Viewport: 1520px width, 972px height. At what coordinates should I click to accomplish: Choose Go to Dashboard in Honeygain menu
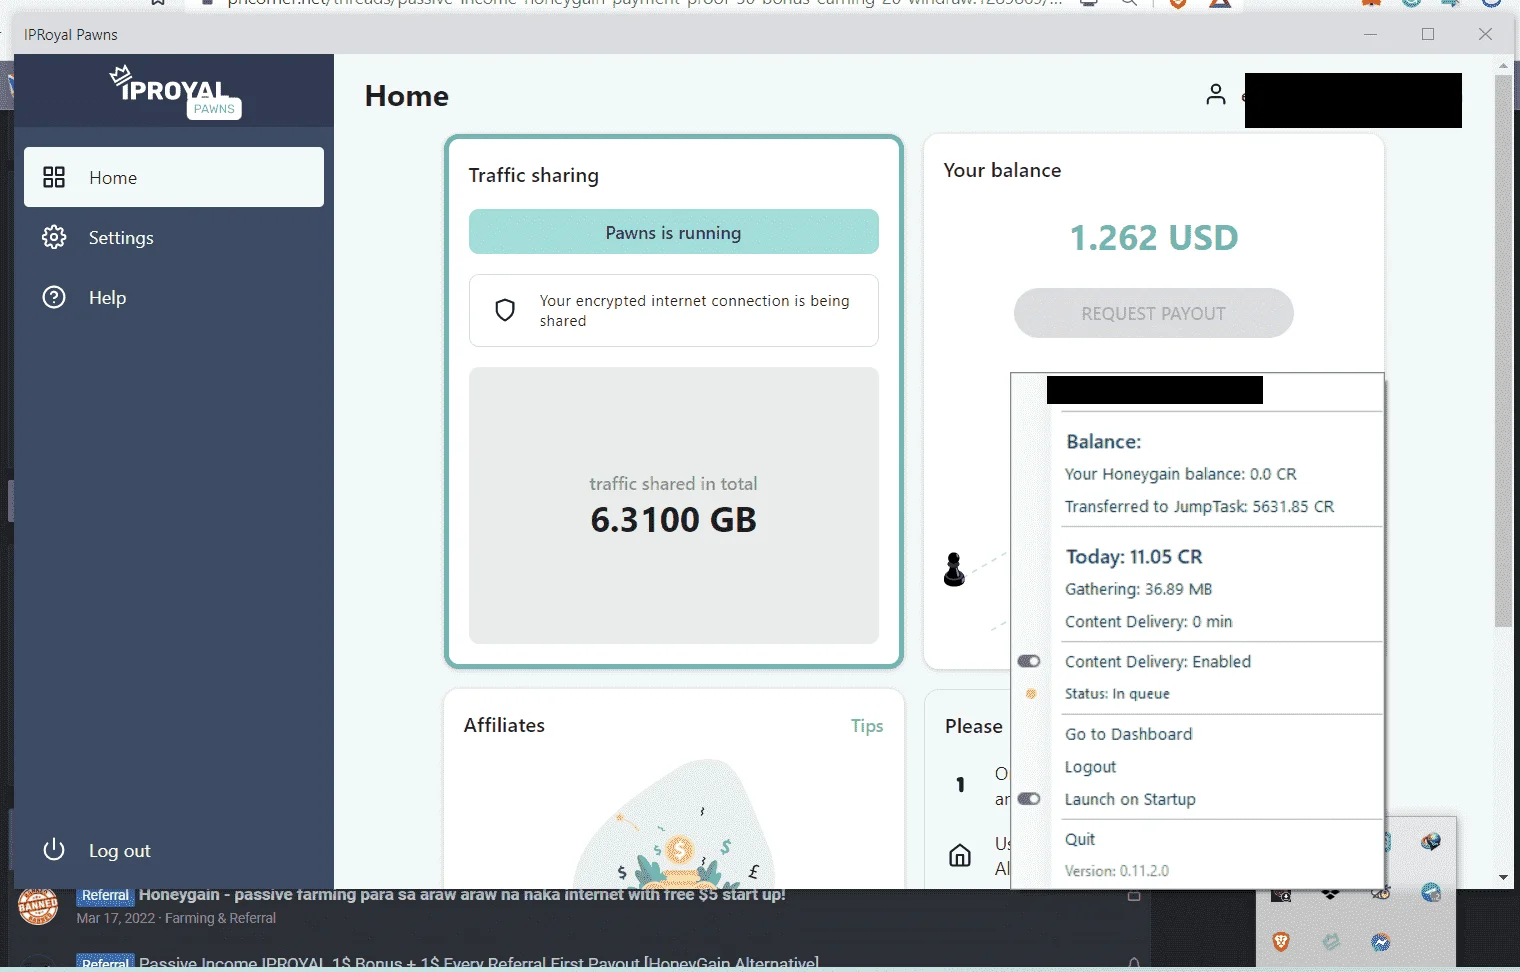(1128, 734)
